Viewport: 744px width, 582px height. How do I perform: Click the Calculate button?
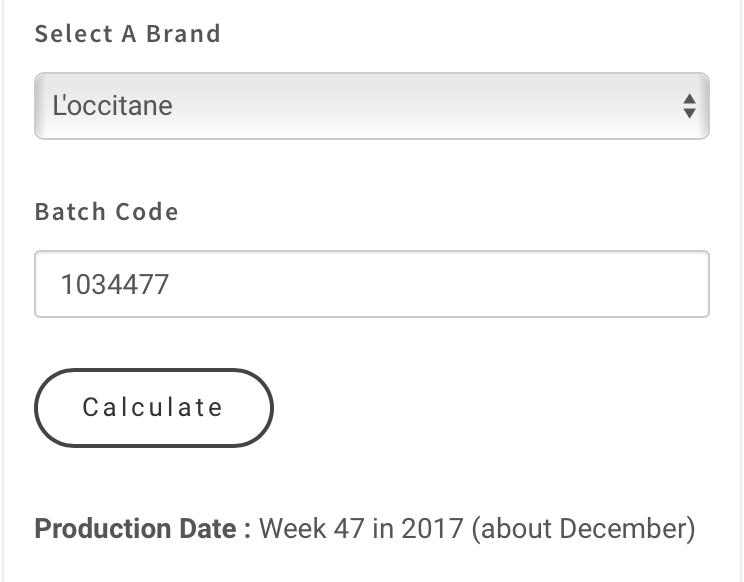pyautogui.click(x=153, y=407)
